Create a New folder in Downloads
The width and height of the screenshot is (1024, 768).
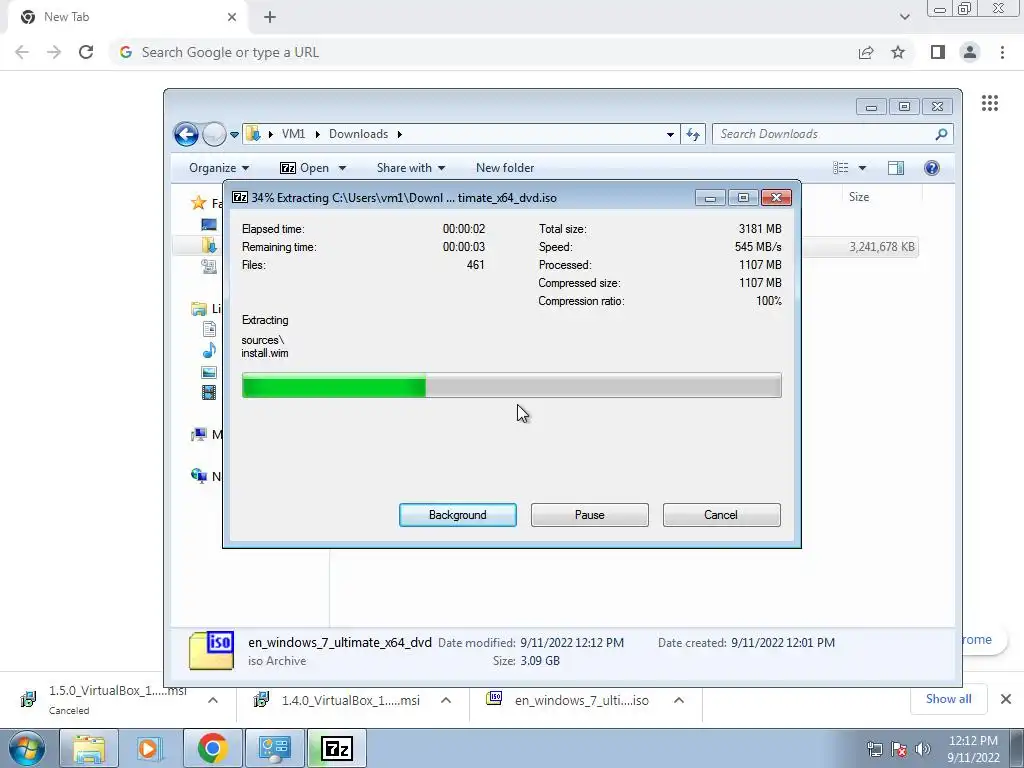[505, 168]
